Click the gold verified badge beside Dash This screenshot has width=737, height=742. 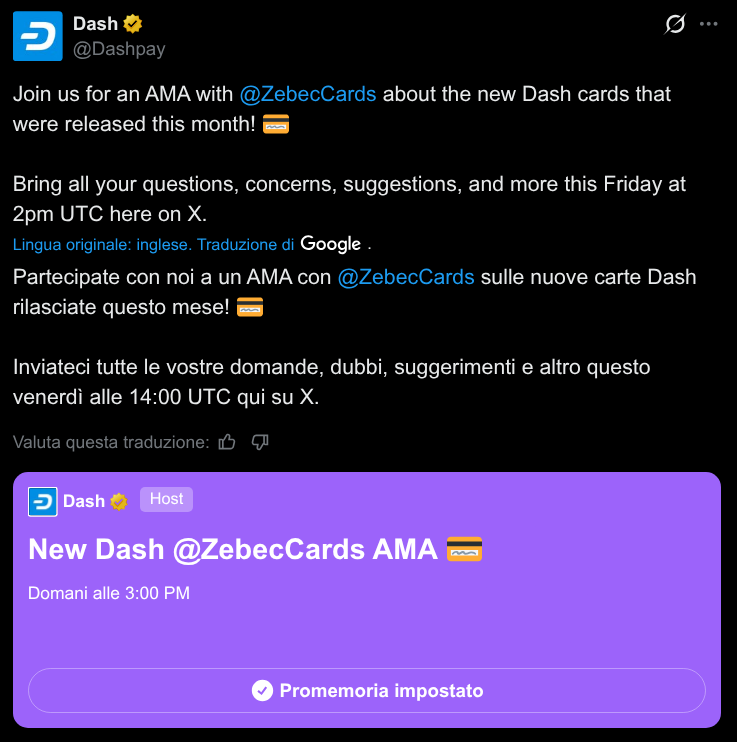(x=131, y=24)
